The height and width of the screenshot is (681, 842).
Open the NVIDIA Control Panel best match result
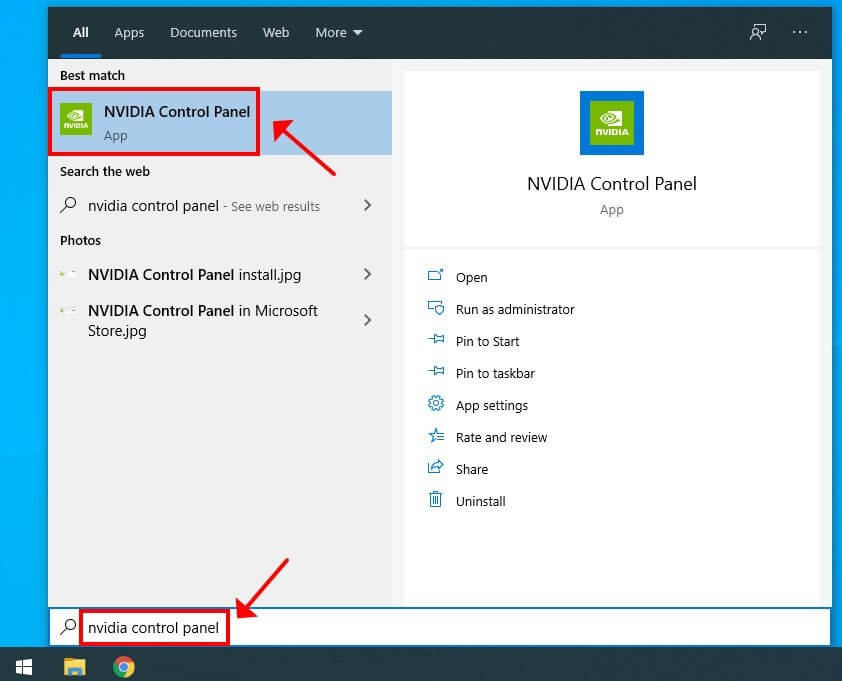click(220, 122)
